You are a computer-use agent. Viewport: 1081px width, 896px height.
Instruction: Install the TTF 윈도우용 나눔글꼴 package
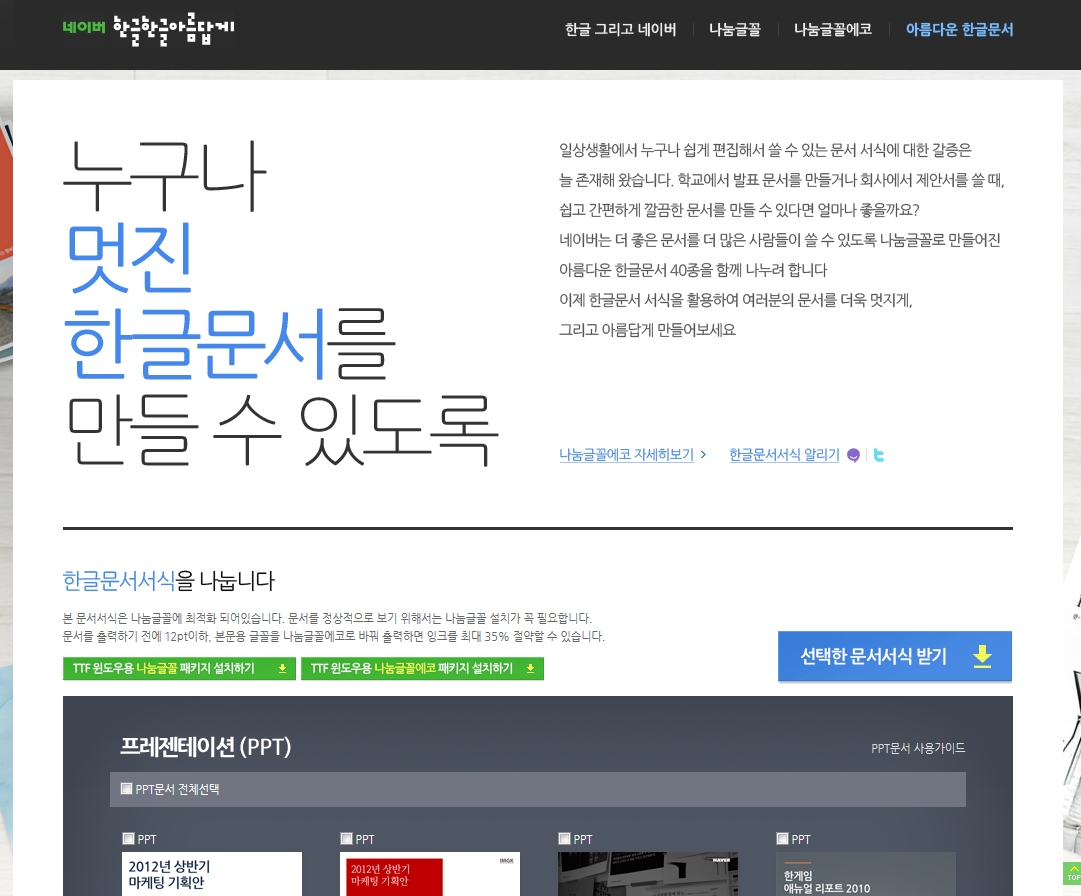pyautogui.click(x=179, y=669)
